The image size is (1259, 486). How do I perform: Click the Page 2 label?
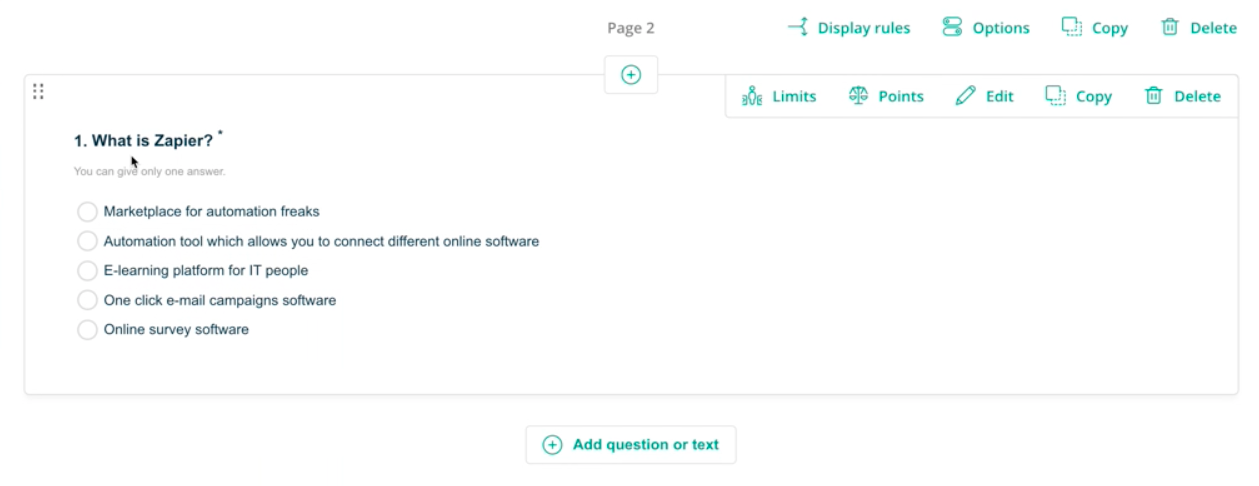point(631,28)
